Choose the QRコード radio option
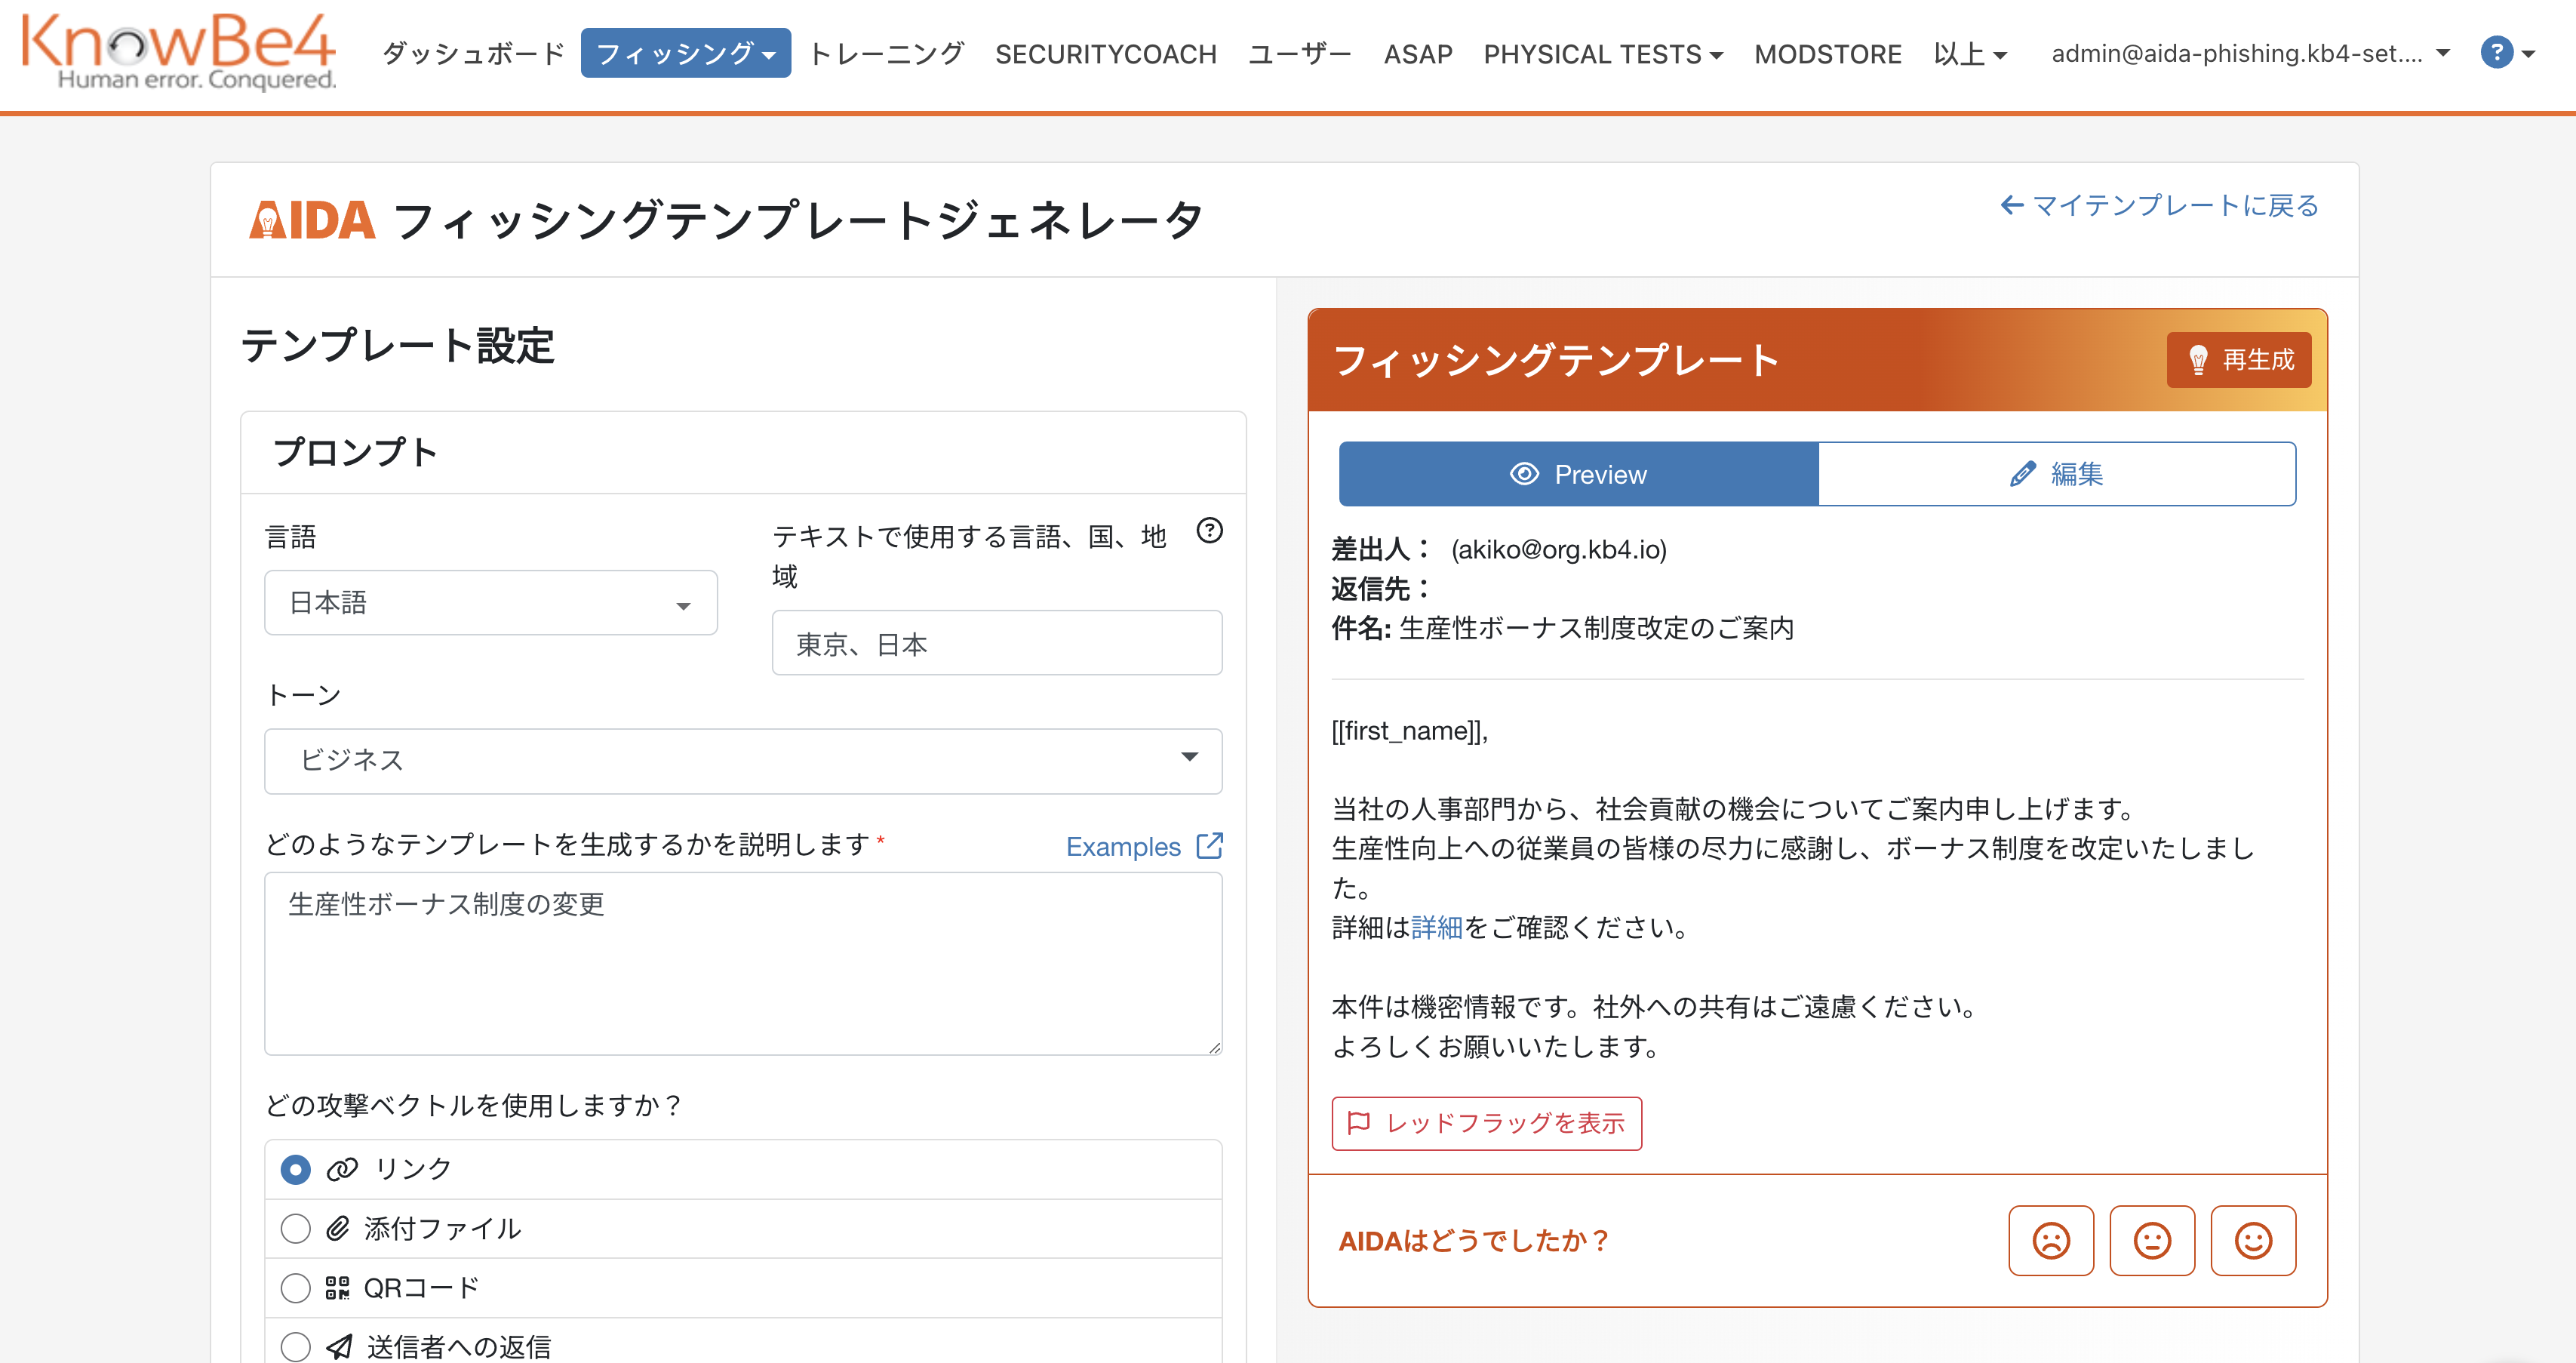Image resolution: width=2576 pixels, height=1363 pixels. point(296,1287)
